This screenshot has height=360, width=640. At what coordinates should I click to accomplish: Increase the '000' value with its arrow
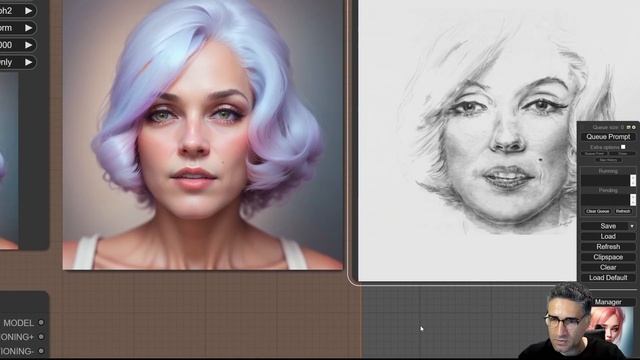29,45
